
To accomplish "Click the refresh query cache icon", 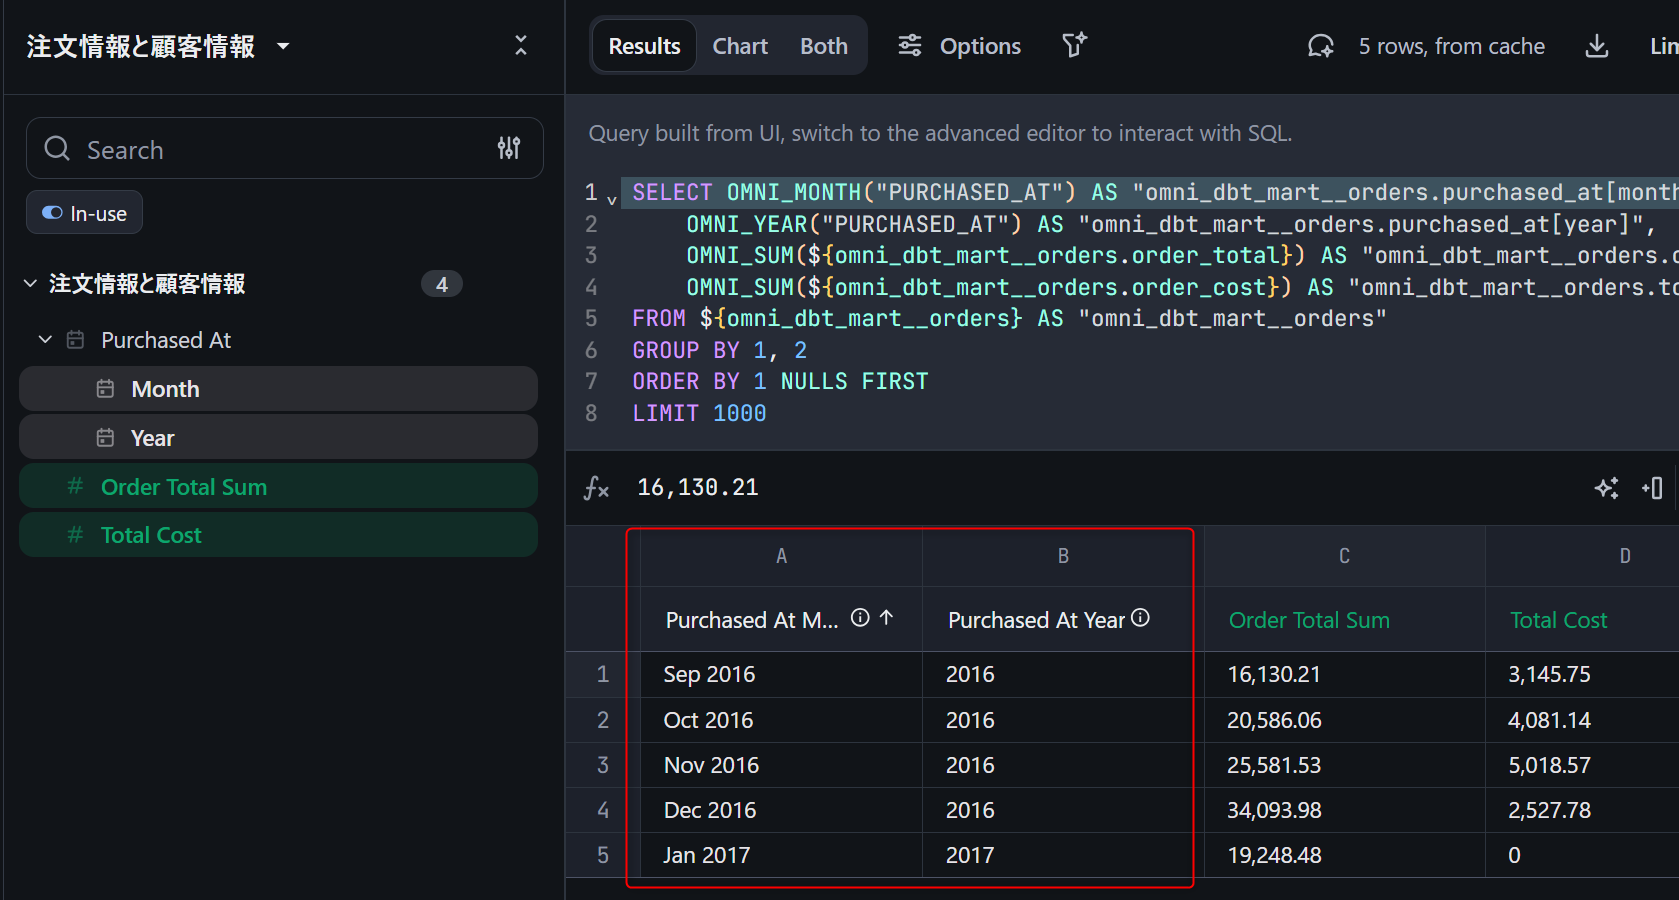I will point(1320,46).
